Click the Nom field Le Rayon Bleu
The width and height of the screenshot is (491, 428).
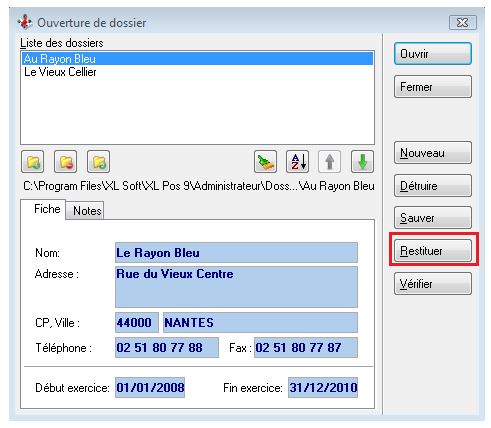pyautogui.click(x=236, y=253)
